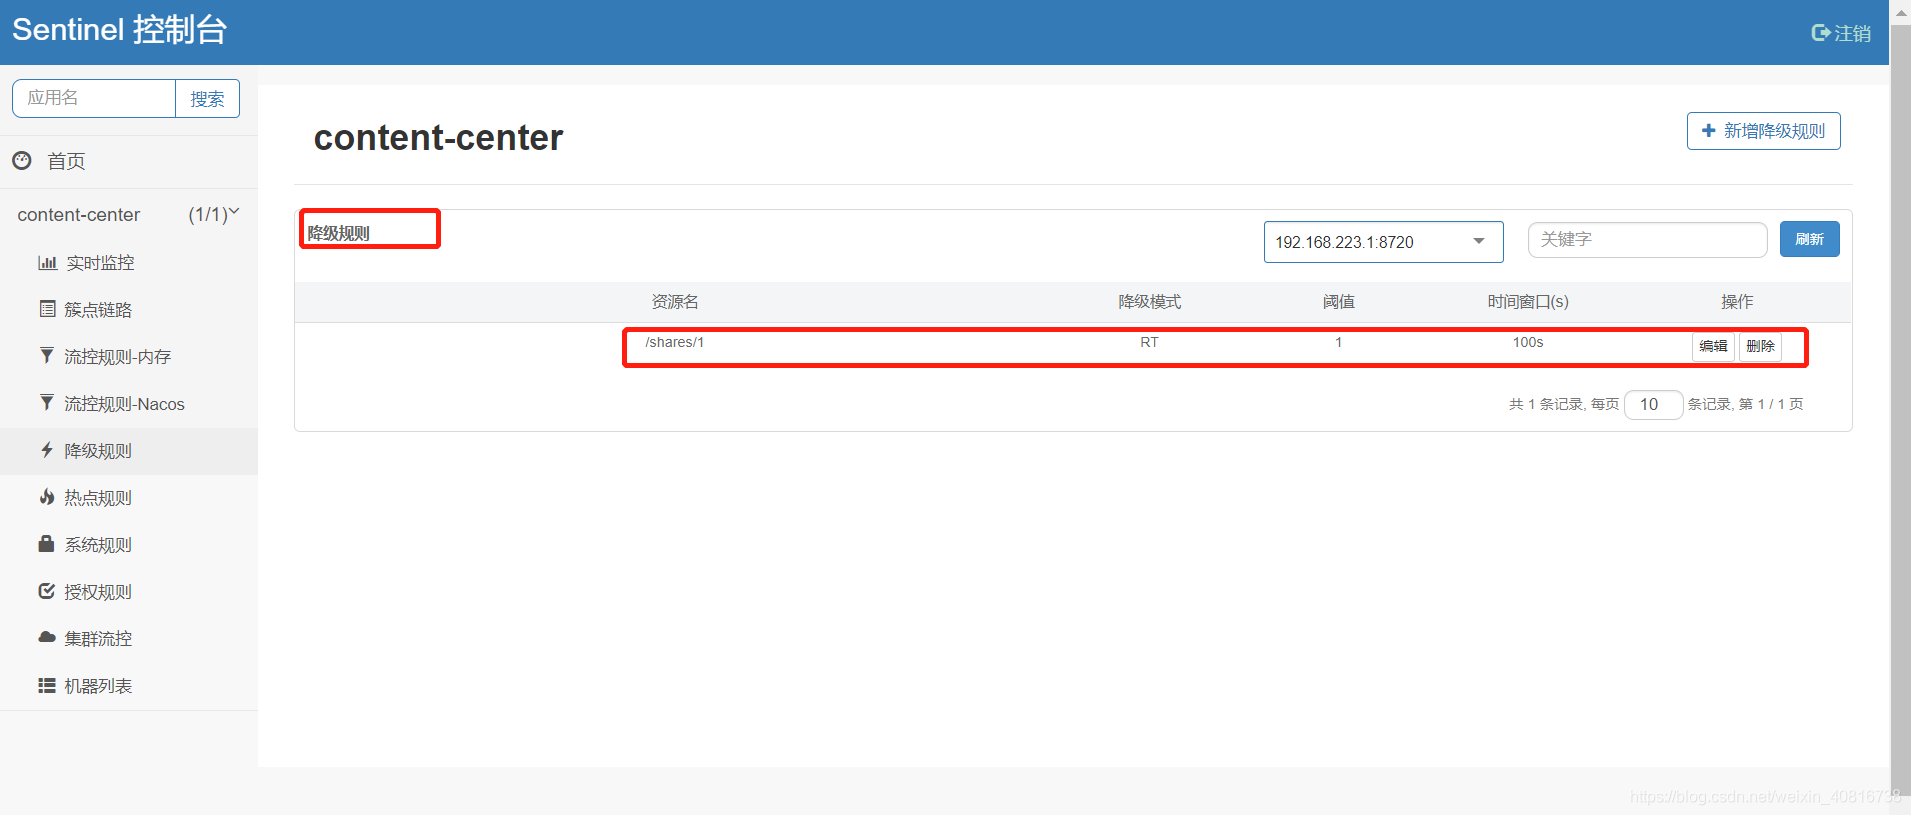Collapse the content-center app chevron
The image size is (1911, 815).
[234, 212]
